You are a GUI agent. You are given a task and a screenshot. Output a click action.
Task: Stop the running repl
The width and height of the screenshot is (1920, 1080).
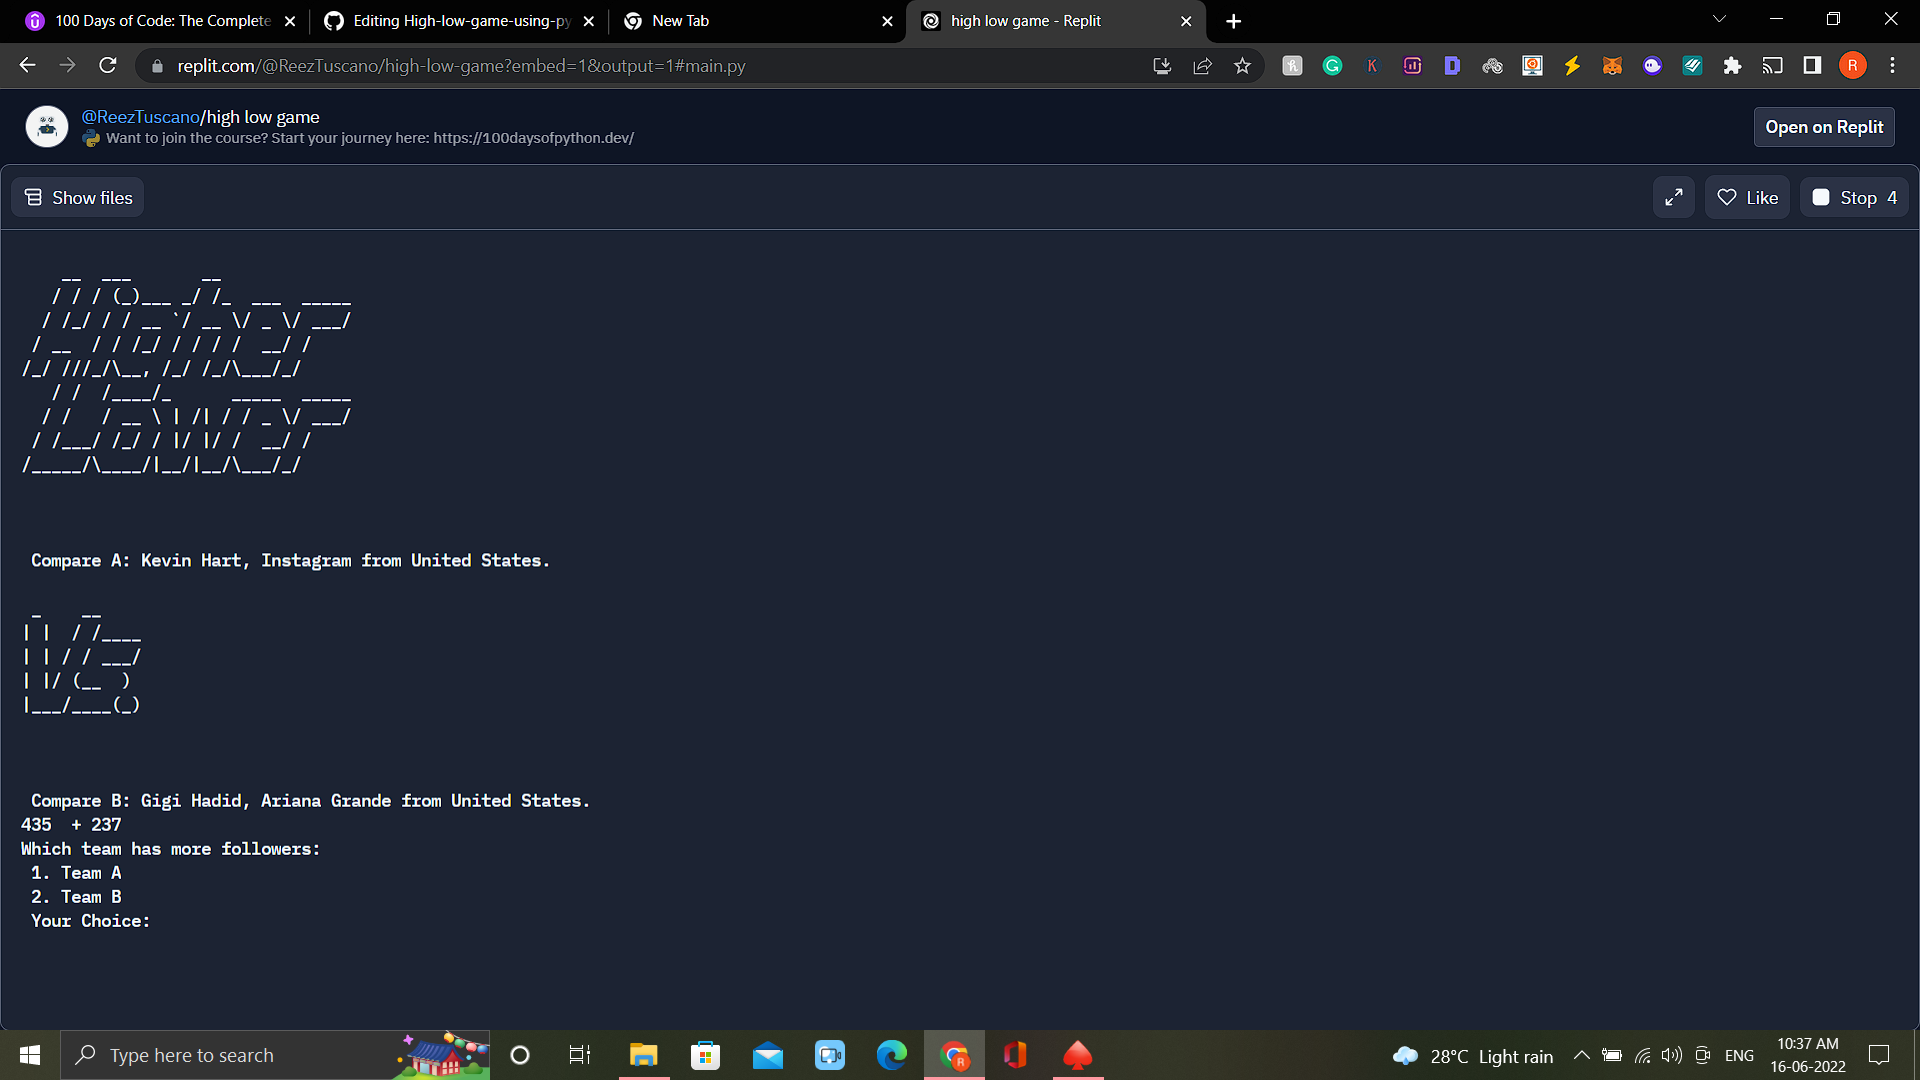1854,198
